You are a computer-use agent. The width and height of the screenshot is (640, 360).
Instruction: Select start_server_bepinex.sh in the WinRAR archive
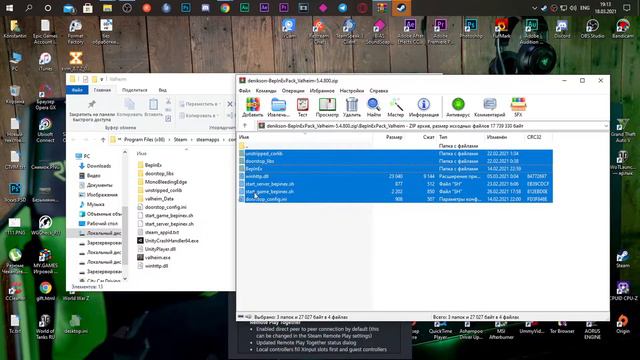[x=395, y=184]
